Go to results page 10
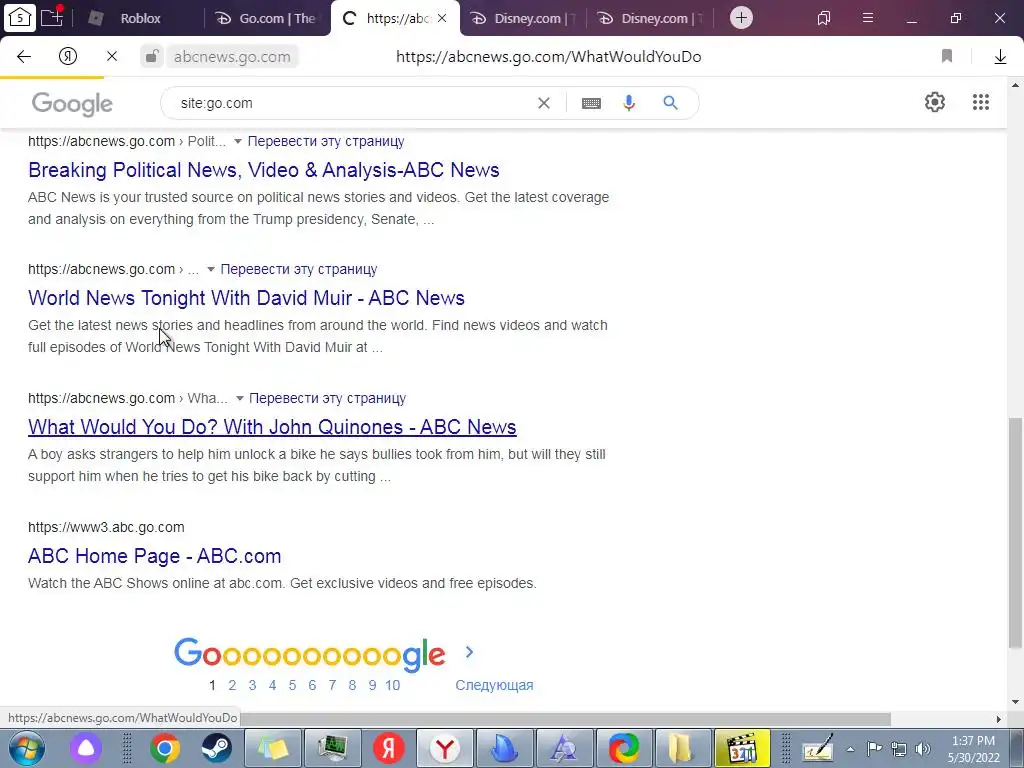This screenshot has width=1024, height=768. click(x=392, y=685)
